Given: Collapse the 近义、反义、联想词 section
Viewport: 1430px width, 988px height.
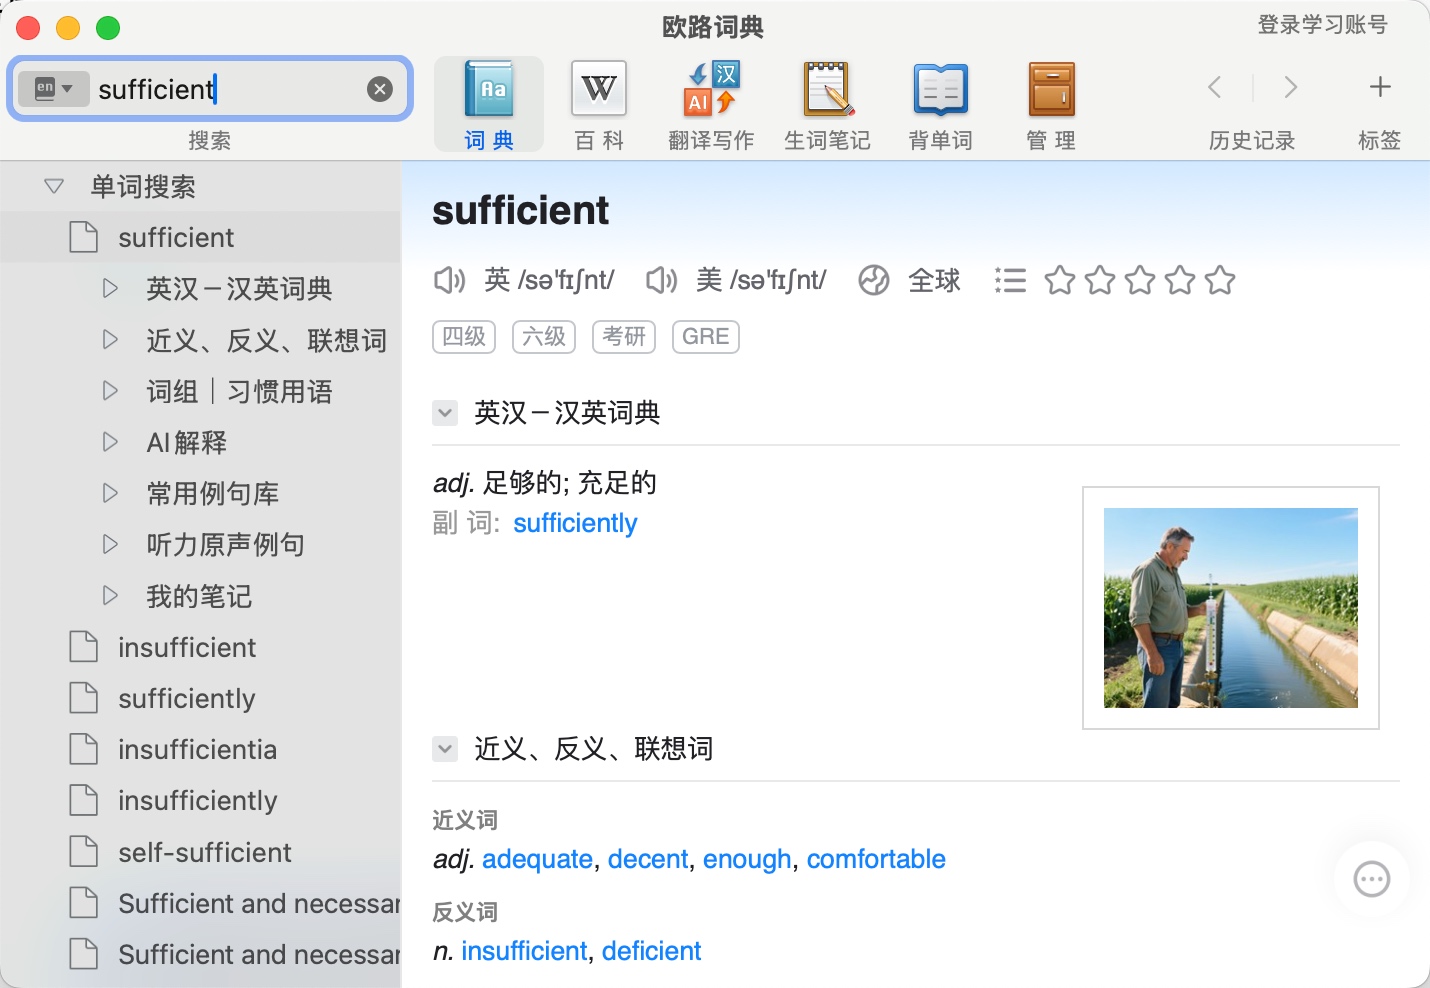Looking at the screenshot, I should click(x=445, y=748).
